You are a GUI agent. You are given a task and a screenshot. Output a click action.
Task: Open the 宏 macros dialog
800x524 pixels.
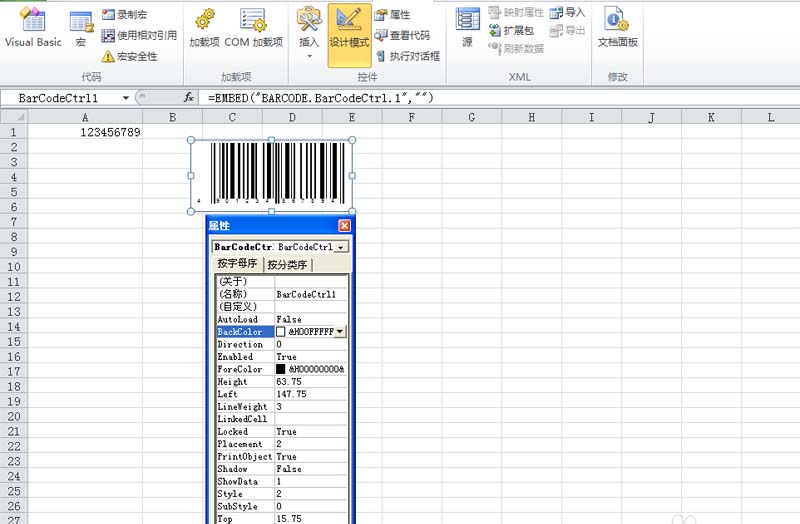pos(81,28)
